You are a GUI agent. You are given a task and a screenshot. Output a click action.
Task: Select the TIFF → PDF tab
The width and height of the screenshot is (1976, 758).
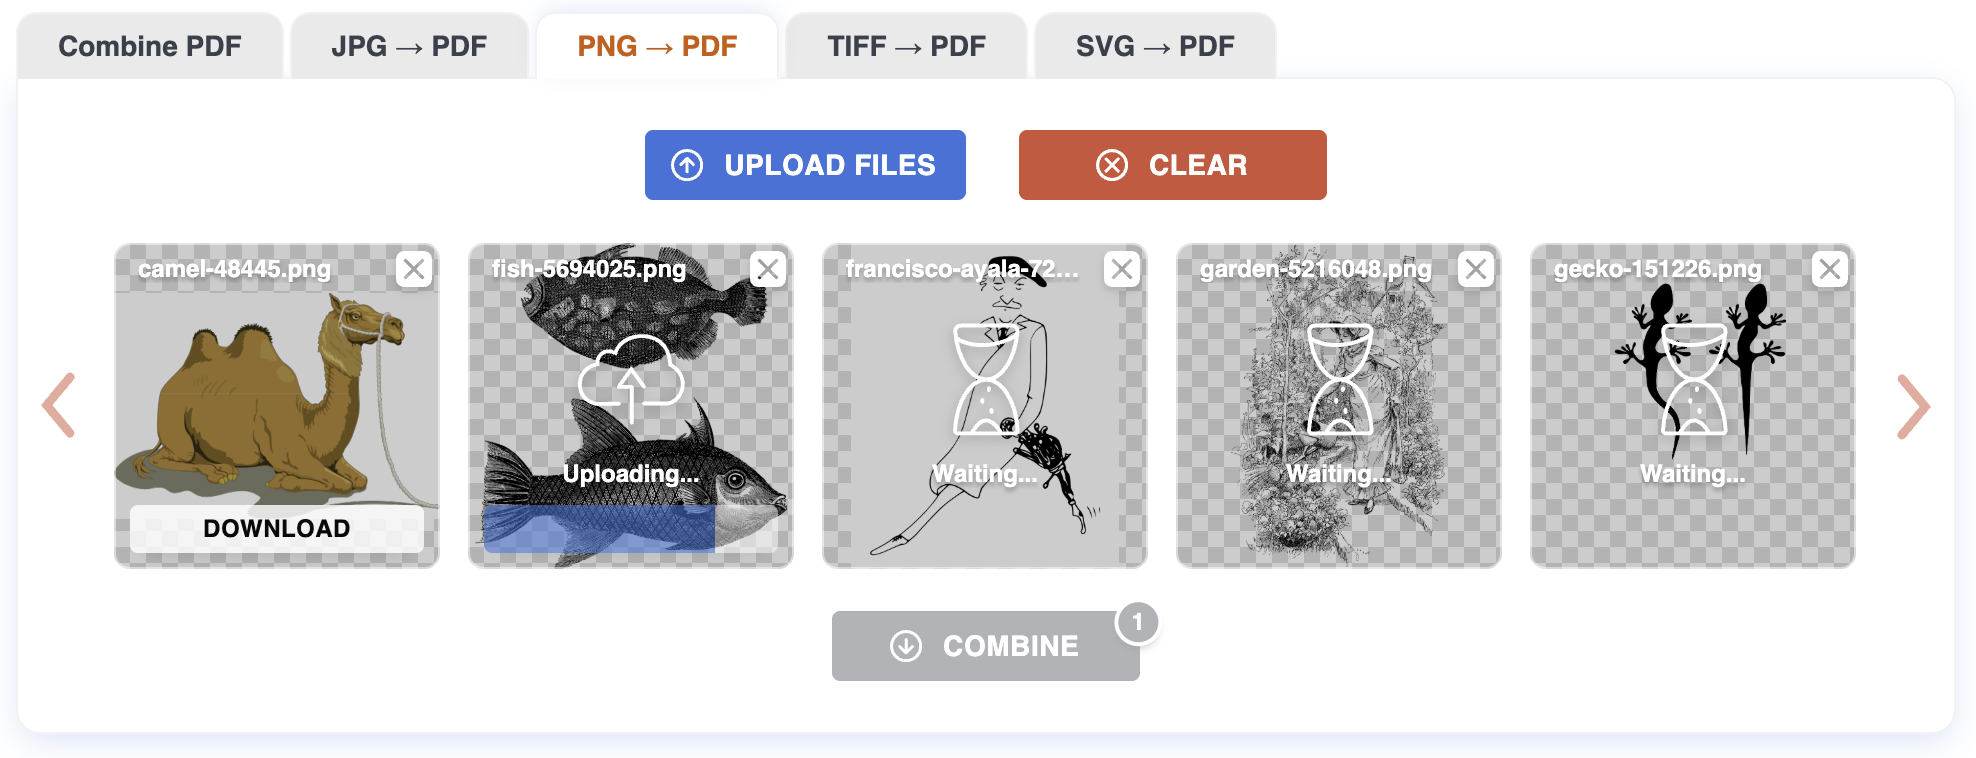coord(906,46)
